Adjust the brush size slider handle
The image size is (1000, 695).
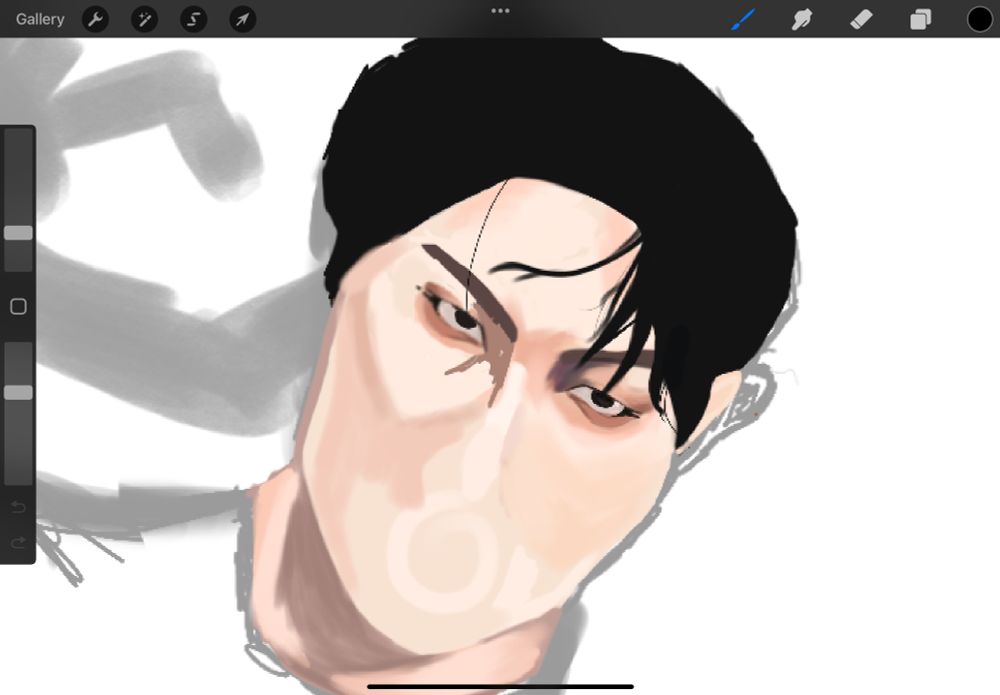[18, 233]
